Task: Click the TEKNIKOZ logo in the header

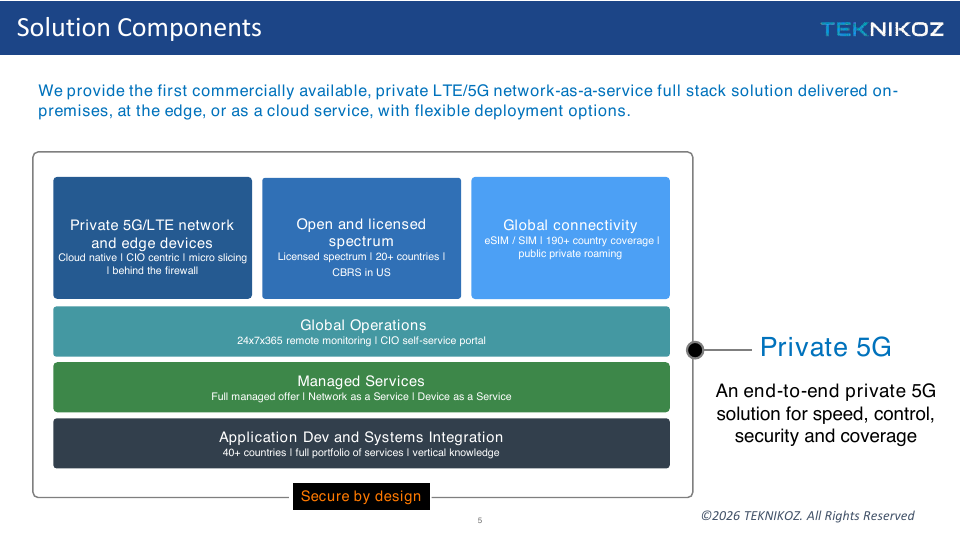Action: point(882,29)
